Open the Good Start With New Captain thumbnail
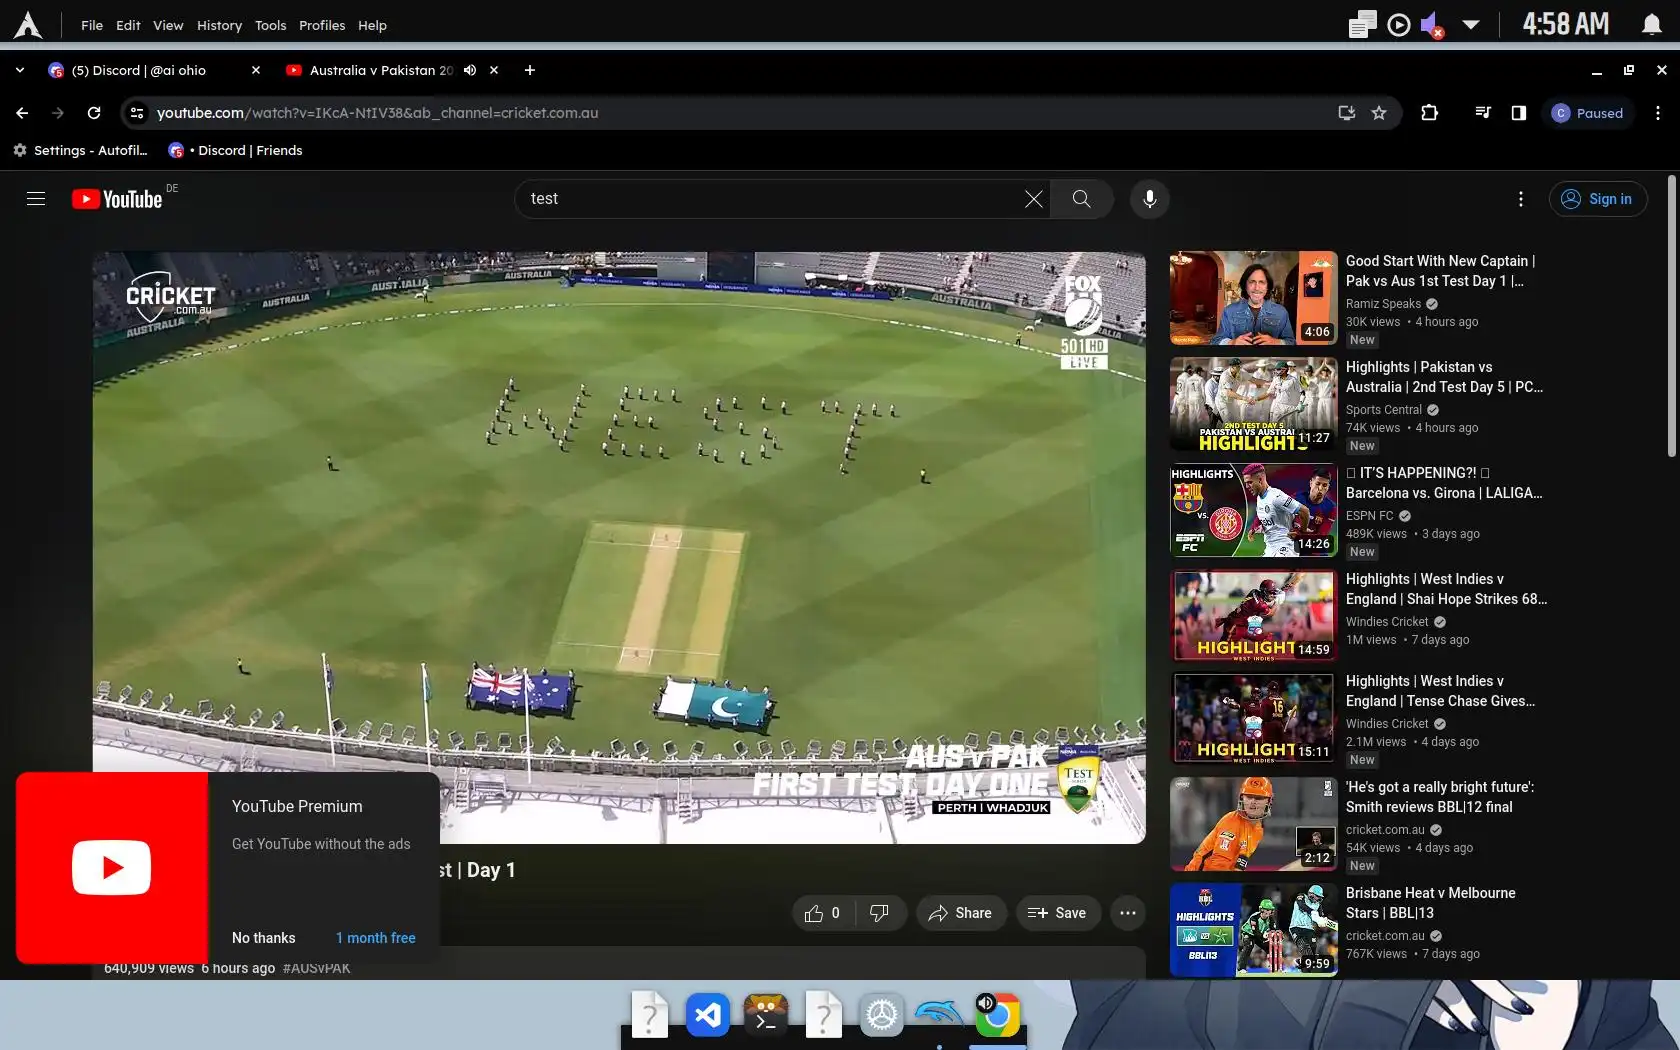The height and width of the screenshot is (1050, 1680). (x=1254, y=298)
